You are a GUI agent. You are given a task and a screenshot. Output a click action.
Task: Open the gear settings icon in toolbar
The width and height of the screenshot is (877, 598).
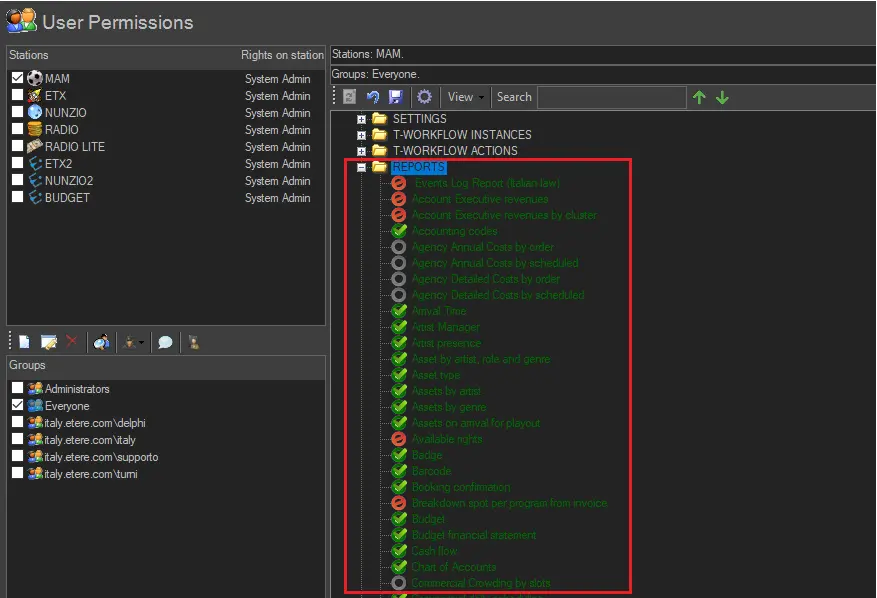(x=424, y=97)
